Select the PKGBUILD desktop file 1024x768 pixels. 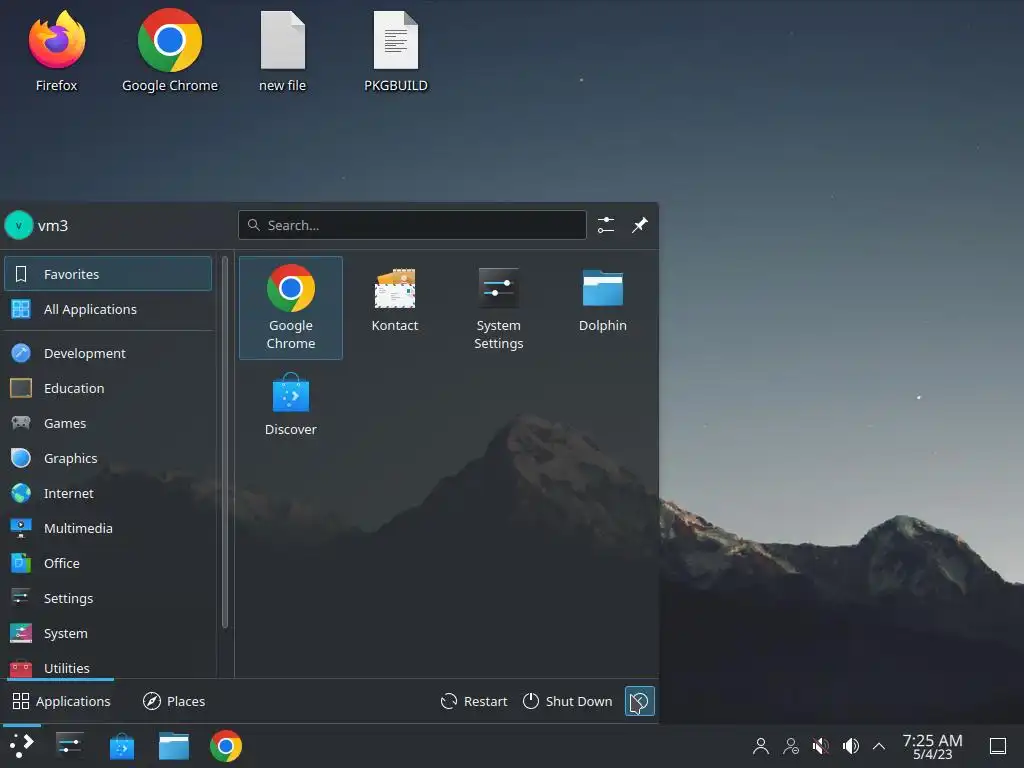(x=396, y=51)
